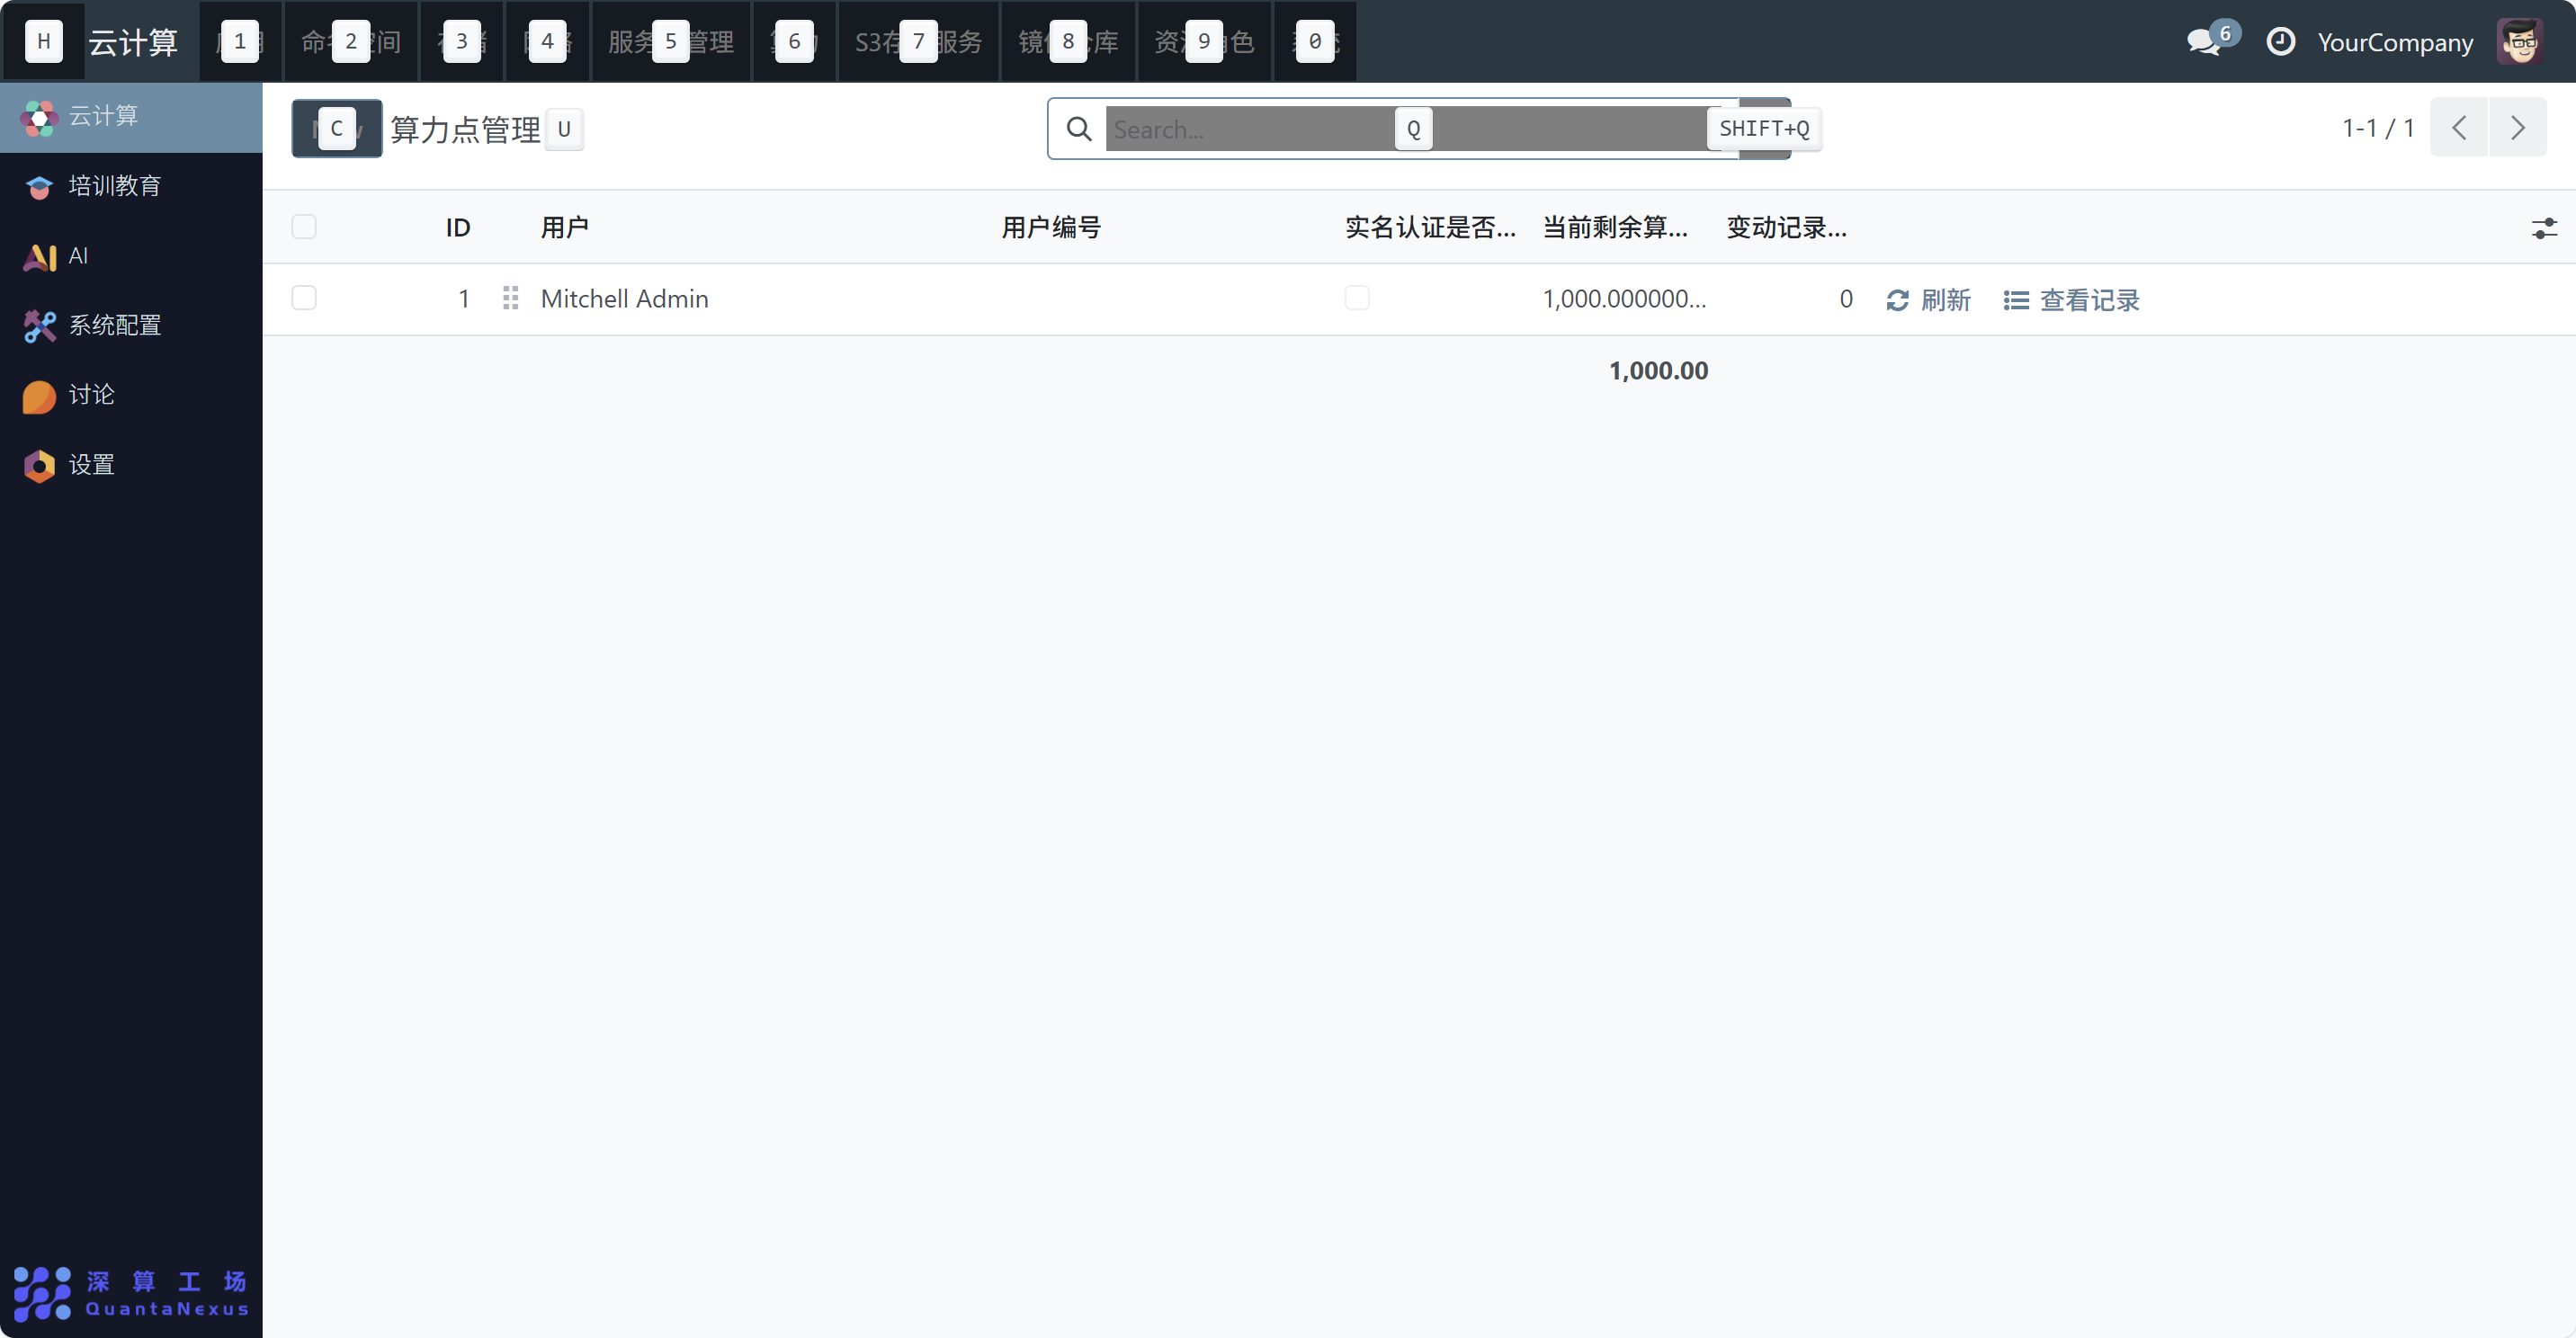Open 设置 settings app
The width and height of the screenshot is (2576, 1338).
coord(91,465)
